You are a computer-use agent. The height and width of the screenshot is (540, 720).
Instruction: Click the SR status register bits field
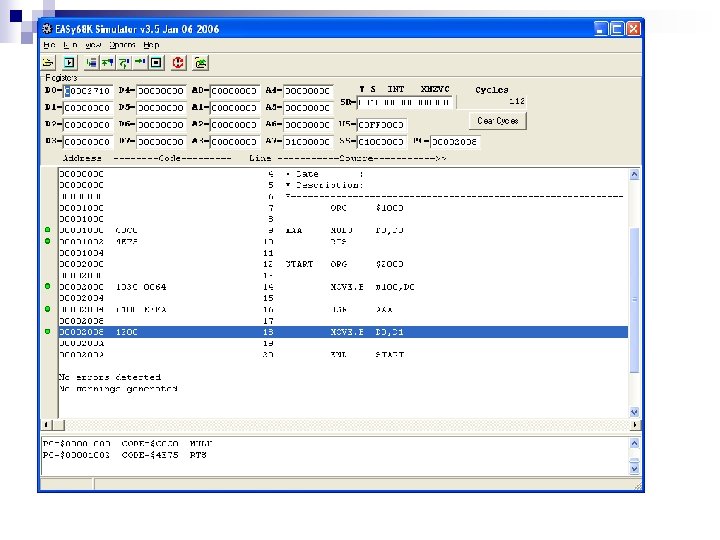pyautogui.click(x=405, y=102)
